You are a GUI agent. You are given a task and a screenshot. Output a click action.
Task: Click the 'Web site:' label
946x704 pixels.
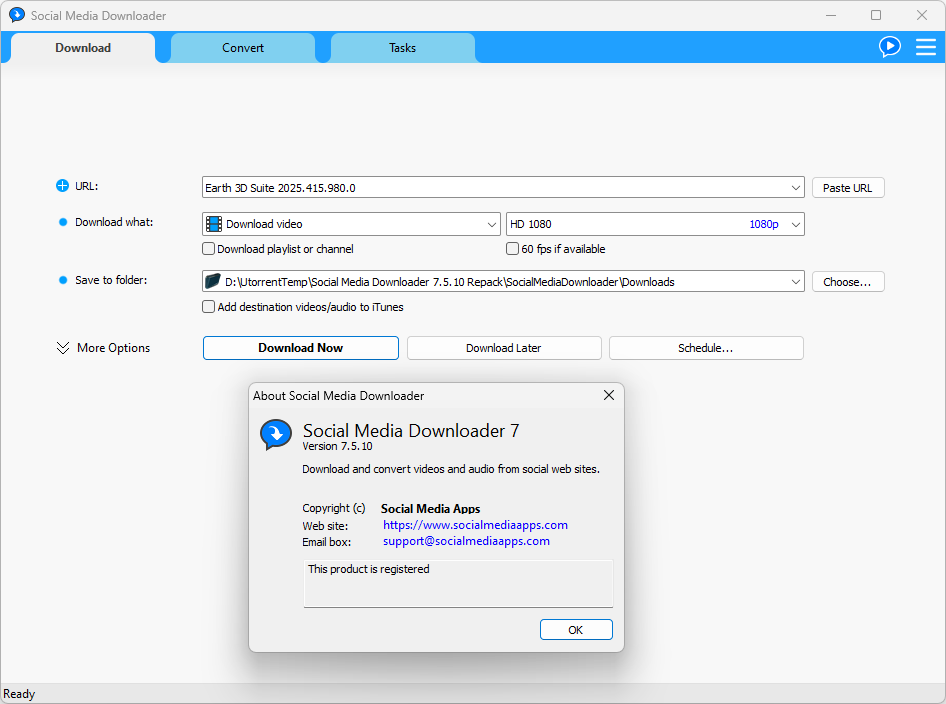[325, 526]
